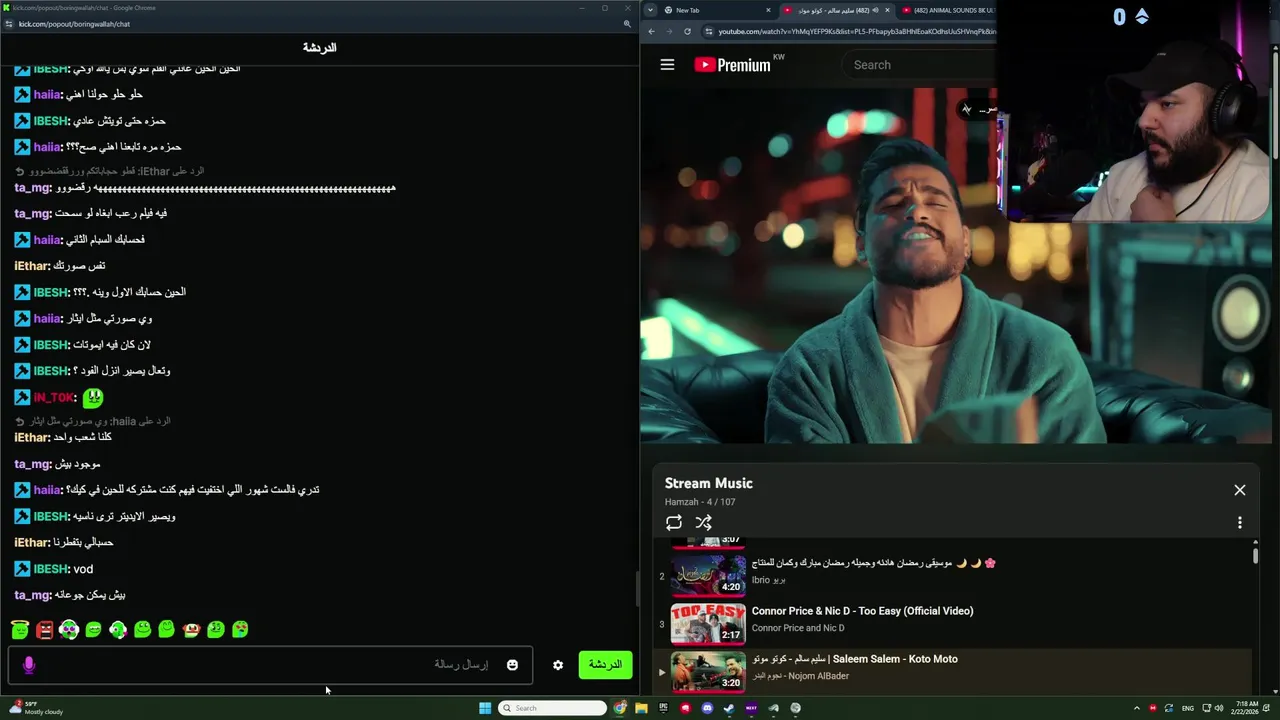Image resolution: width=1280 pixels, height=720 pixels.
Task: Open playlist more options three-dot menu
Action: click(1239, 523)
